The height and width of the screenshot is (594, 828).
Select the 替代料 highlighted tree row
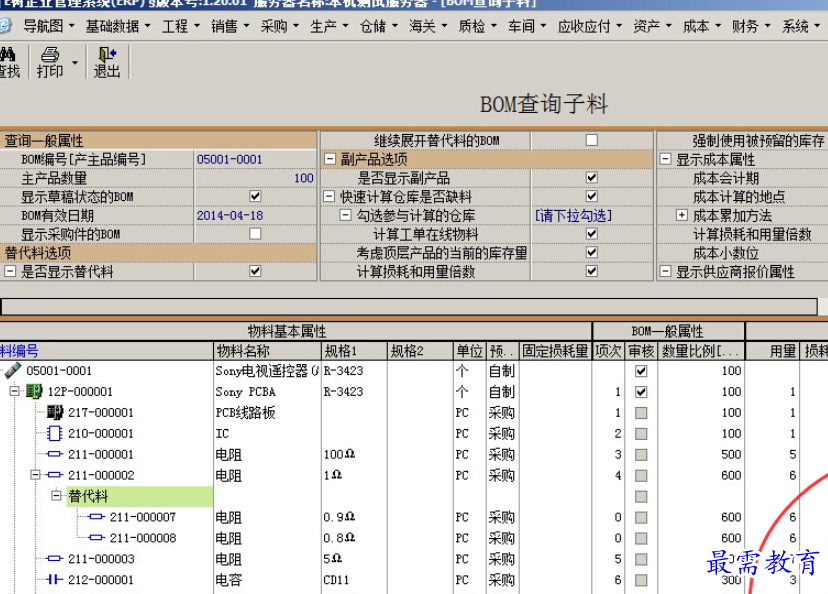coord(140,496)
